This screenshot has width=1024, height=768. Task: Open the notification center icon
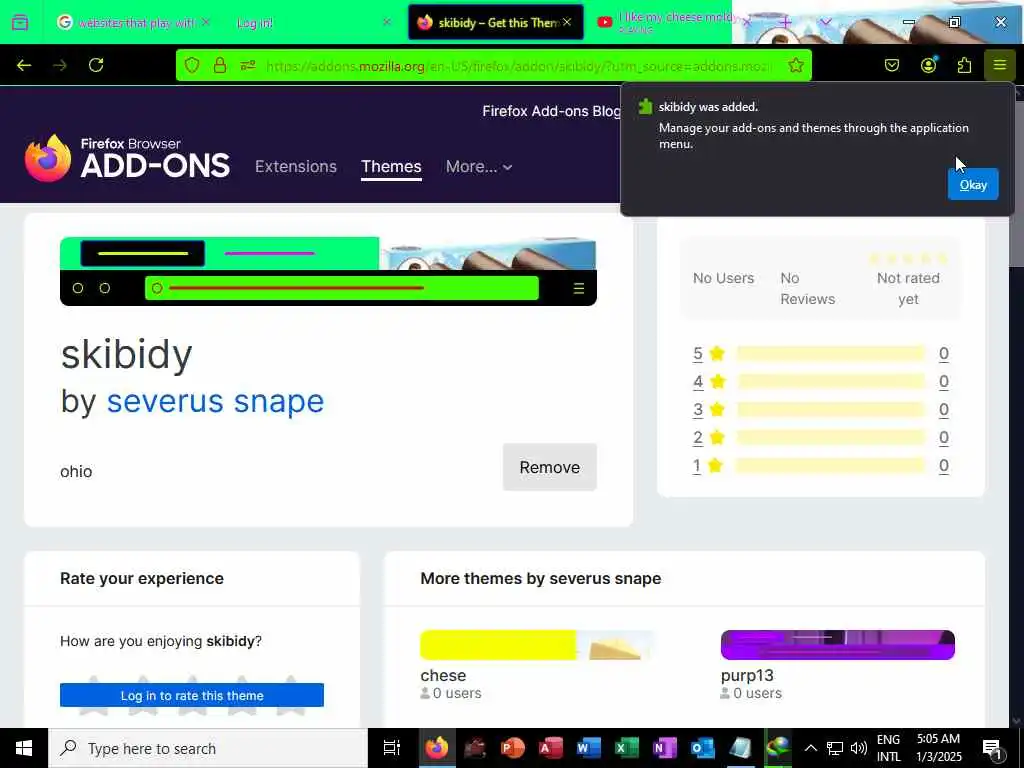coord(993,749)
